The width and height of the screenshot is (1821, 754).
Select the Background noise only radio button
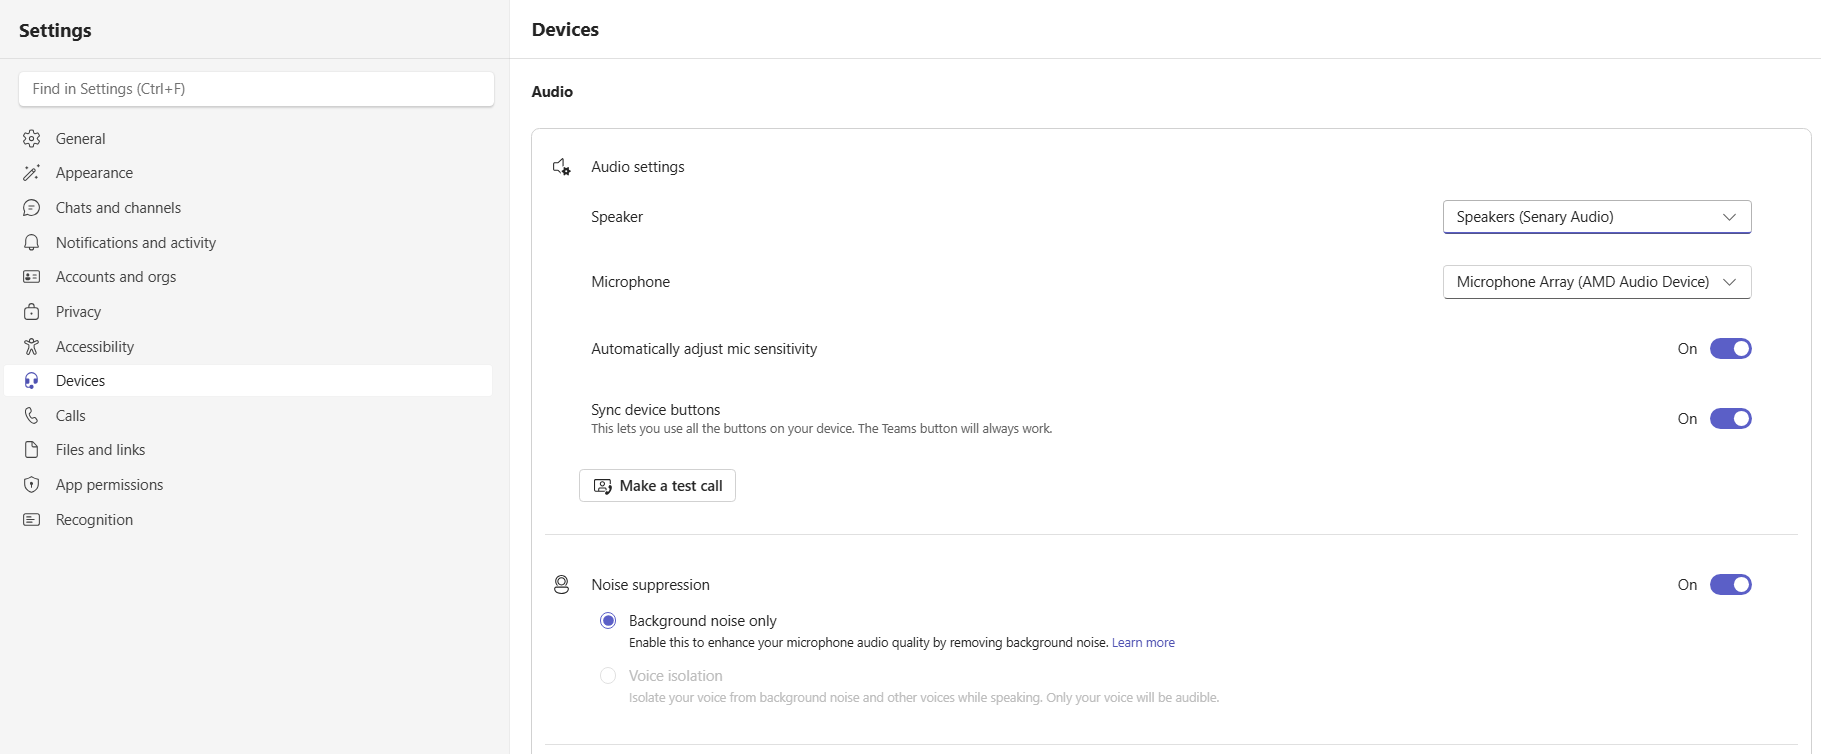pos(608,621)
